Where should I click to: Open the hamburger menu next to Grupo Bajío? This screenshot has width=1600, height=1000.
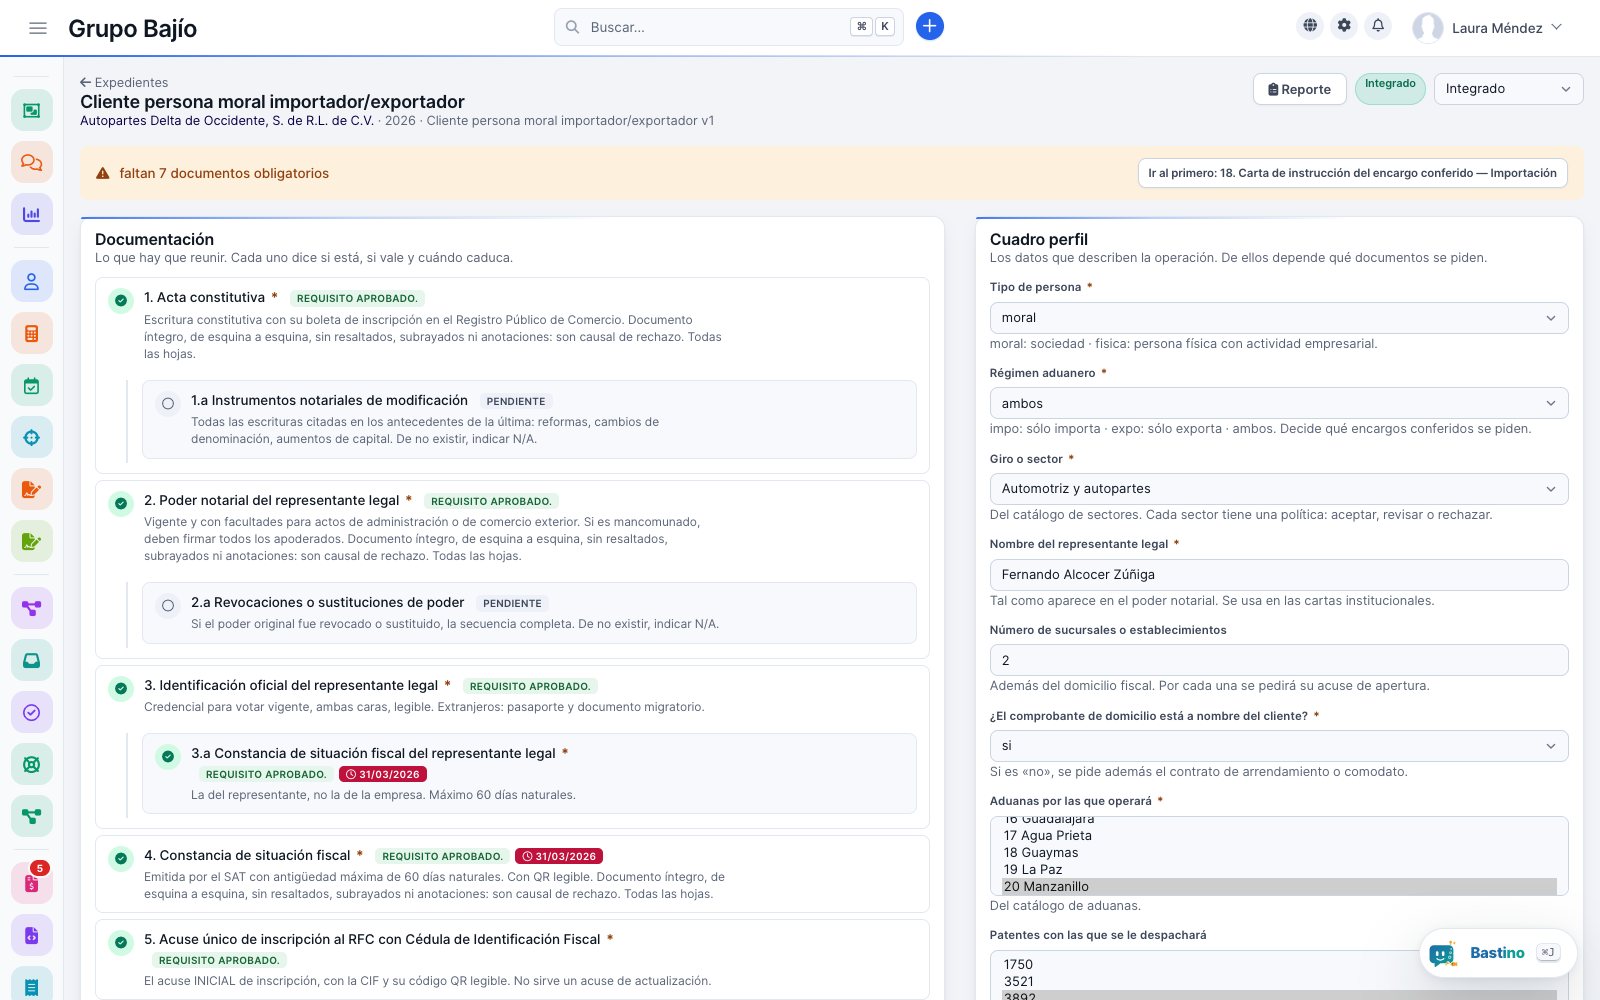[x=38, y=28]
